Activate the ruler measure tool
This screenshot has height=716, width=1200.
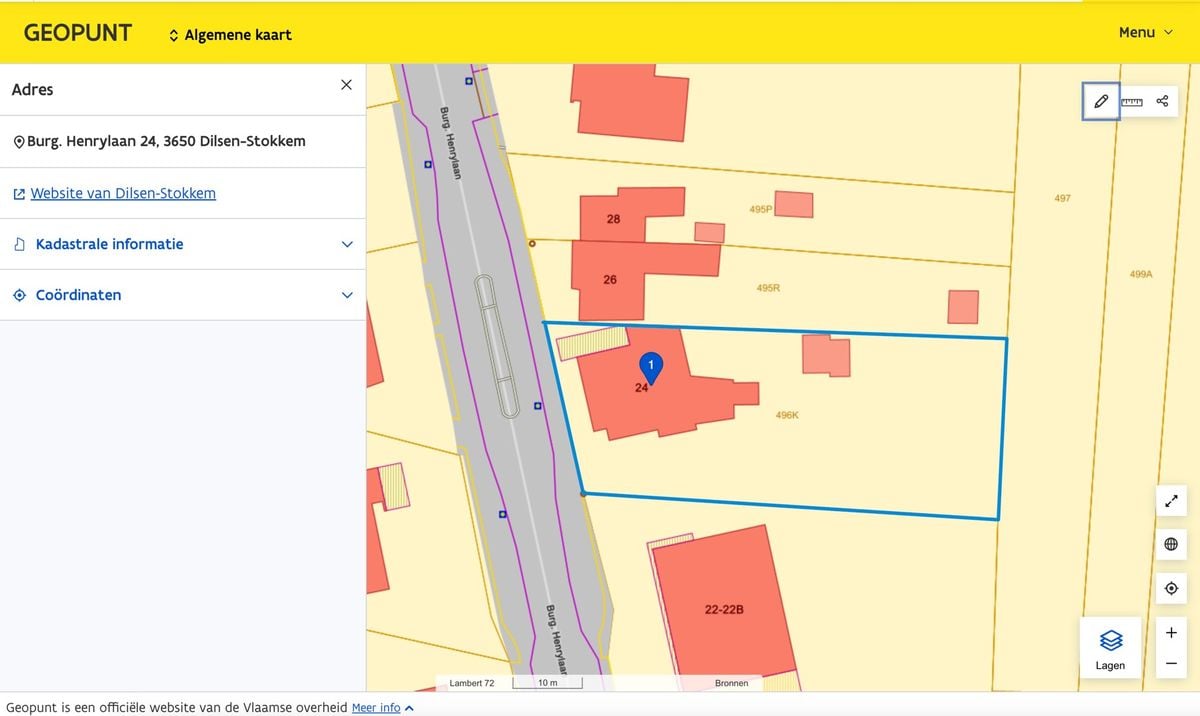(x=1132, y=101)
